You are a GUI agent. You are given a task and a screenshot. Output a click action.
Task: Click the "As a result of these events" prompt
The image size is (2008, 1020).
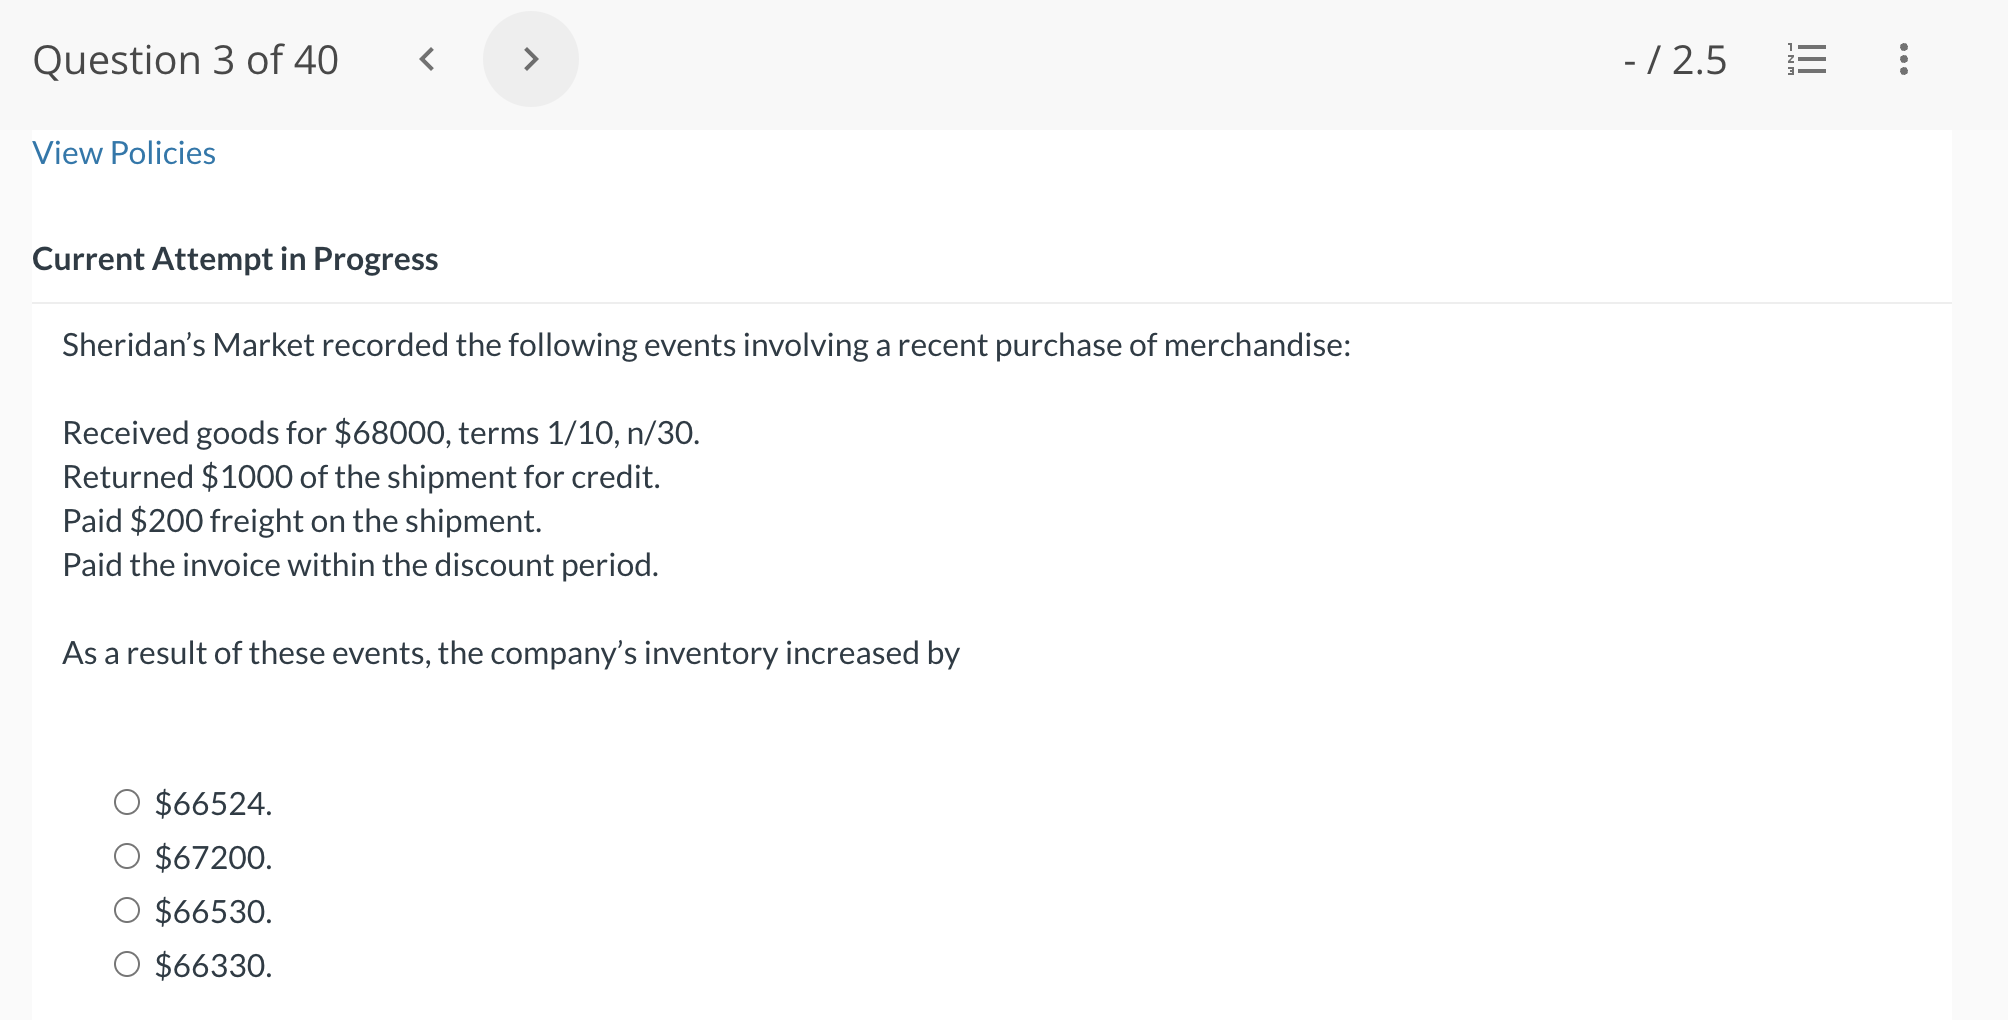point(511,653)
